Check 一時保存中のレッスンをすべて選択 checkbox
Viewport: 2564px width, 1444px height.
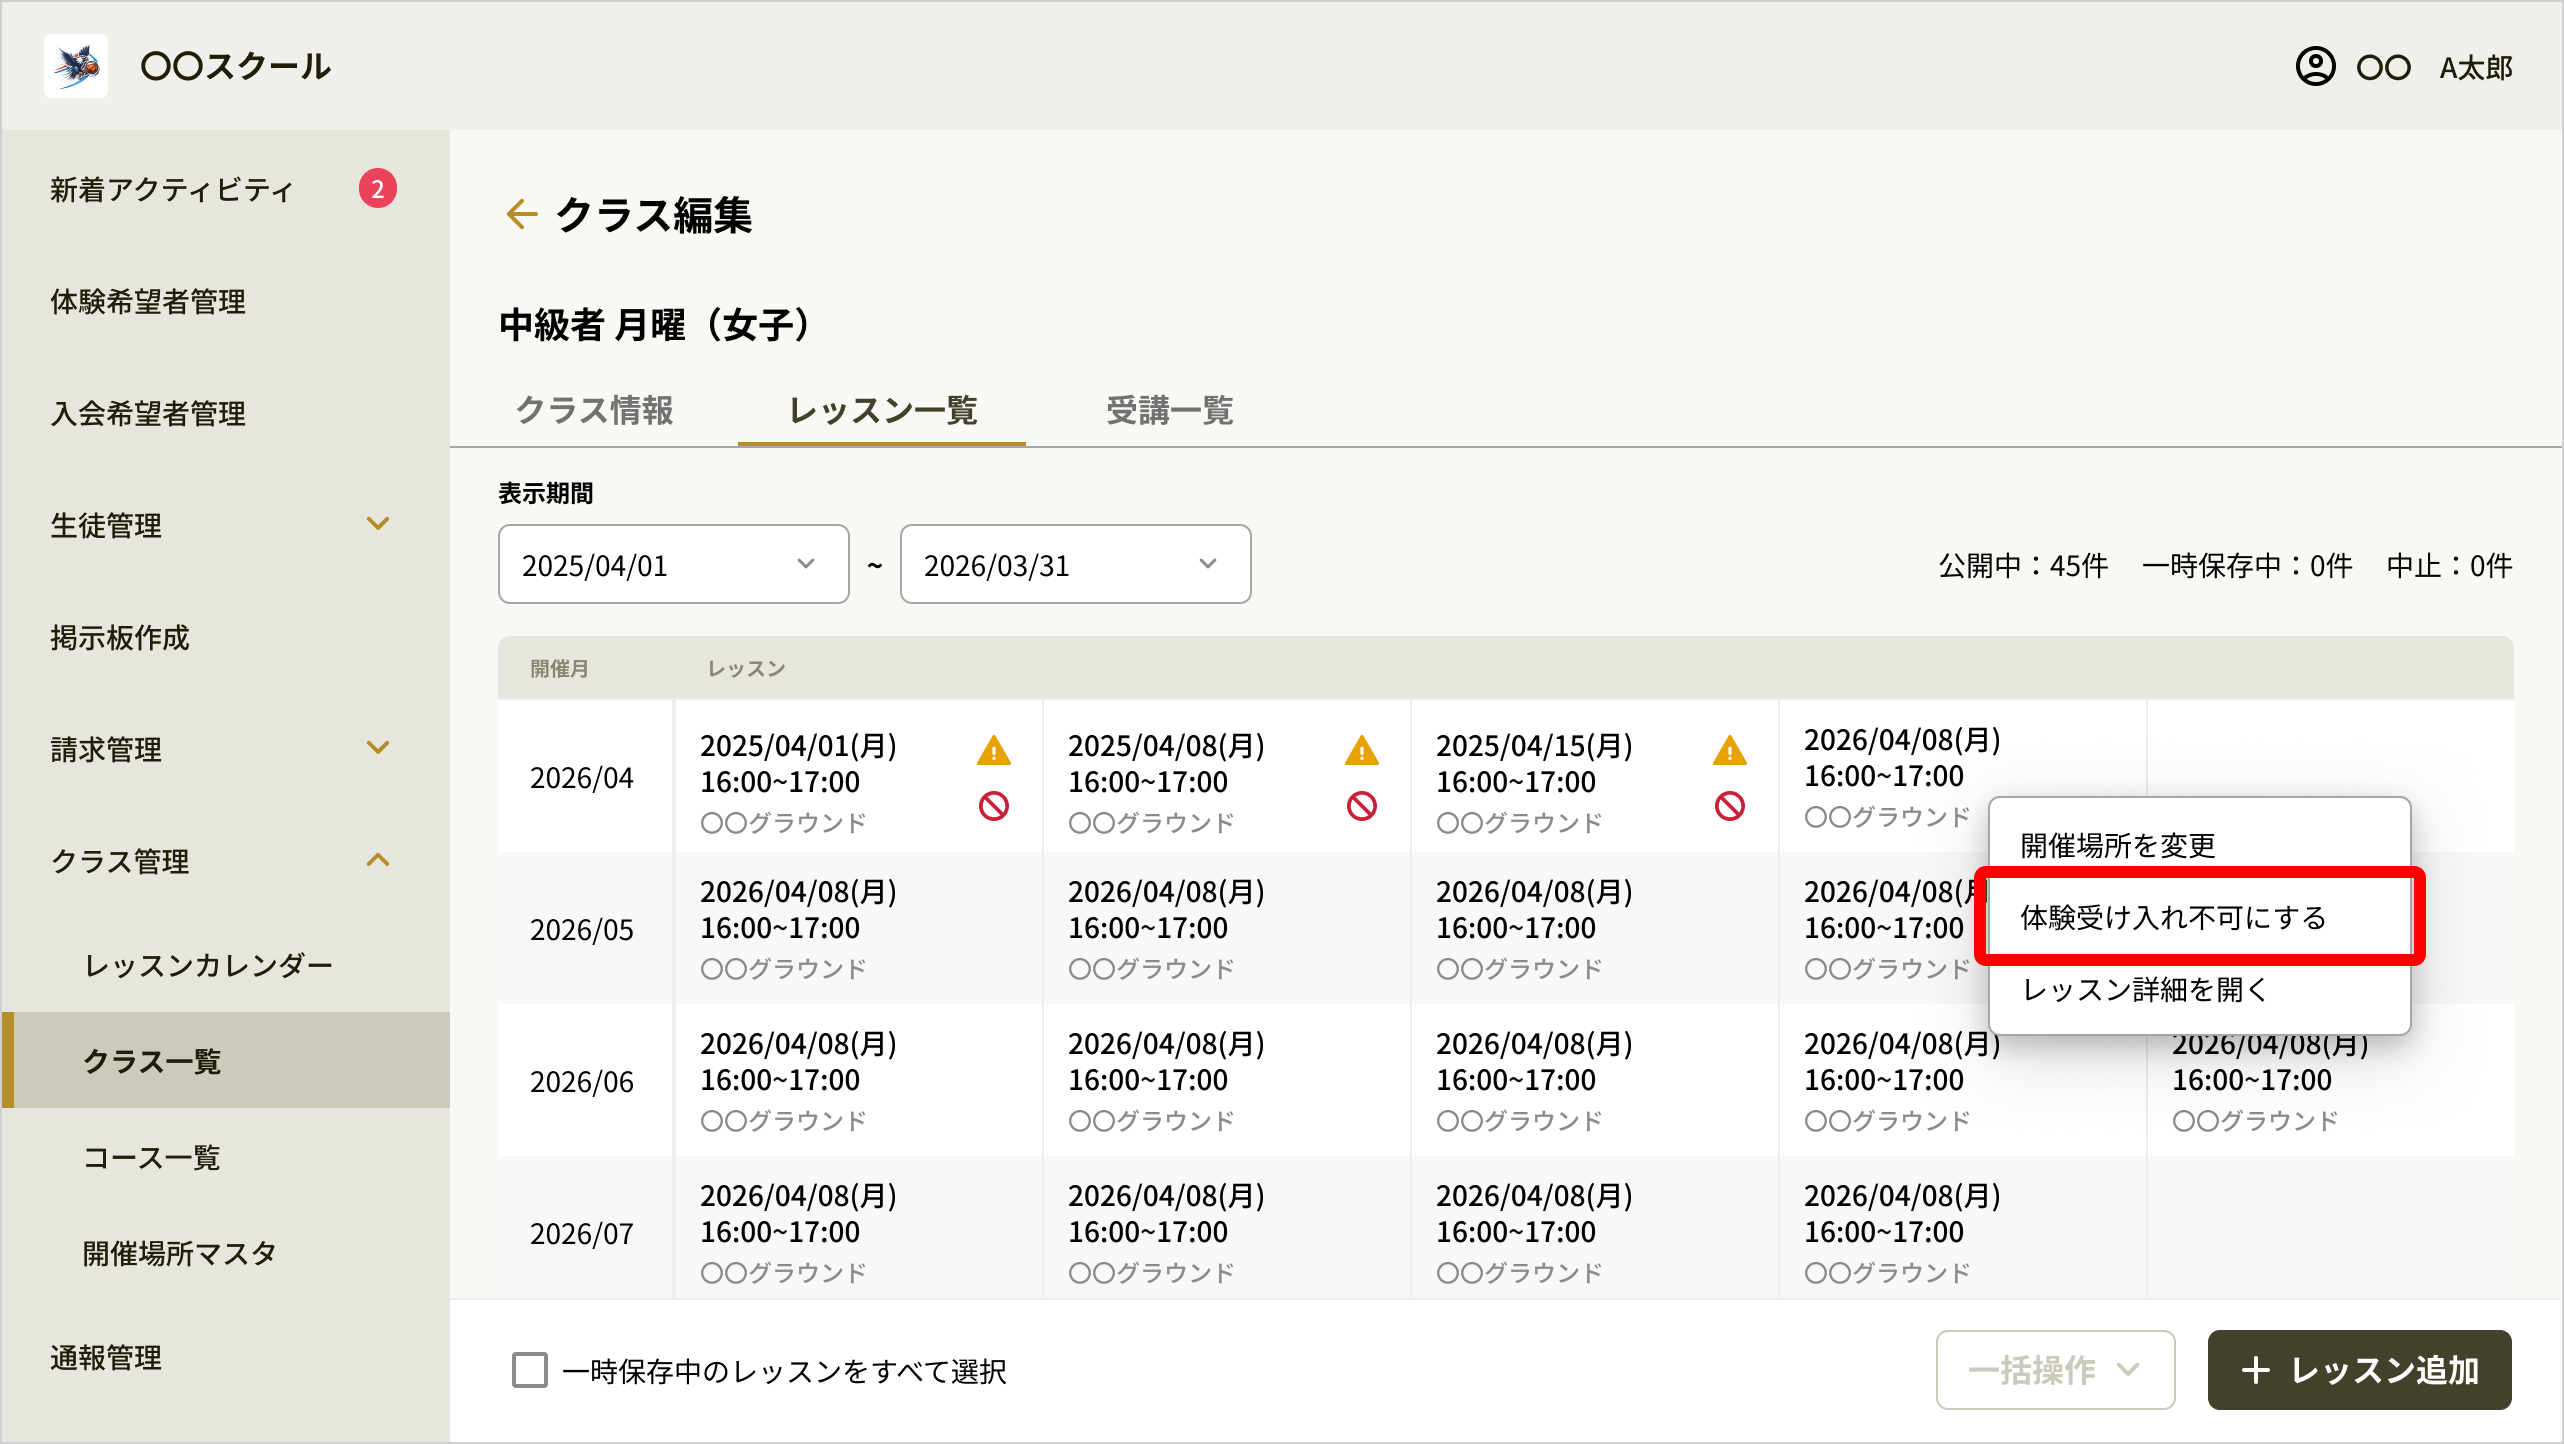(530, 1370)
